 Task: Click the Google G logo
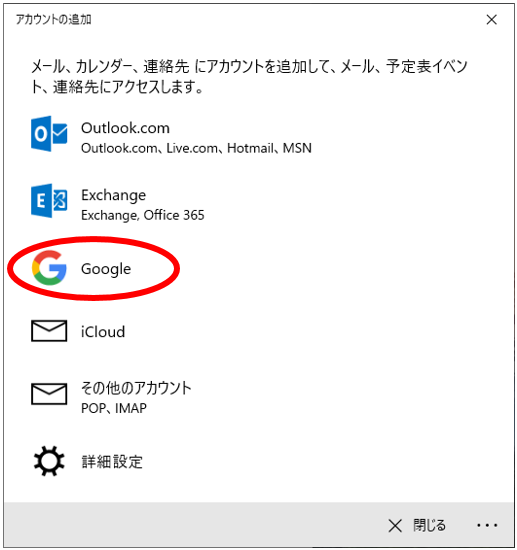click(49, 268)
